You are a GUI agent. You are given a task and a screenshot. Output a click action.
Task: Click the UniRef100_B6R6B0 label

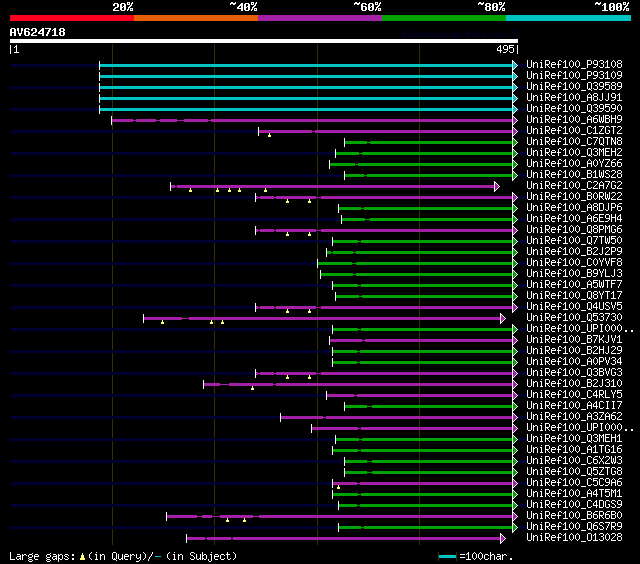click(x=574, y=516)
